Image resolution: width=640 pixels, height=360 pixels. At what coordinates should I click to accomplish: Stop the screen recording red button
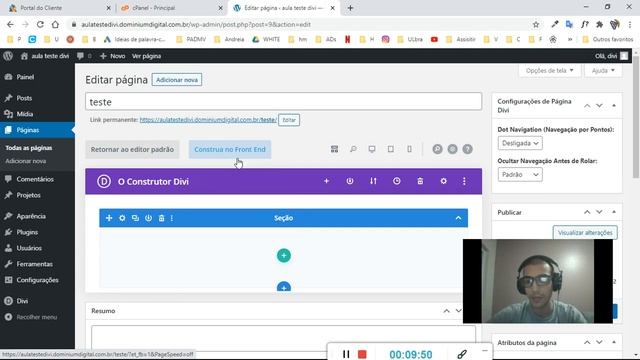coord(362,354)
